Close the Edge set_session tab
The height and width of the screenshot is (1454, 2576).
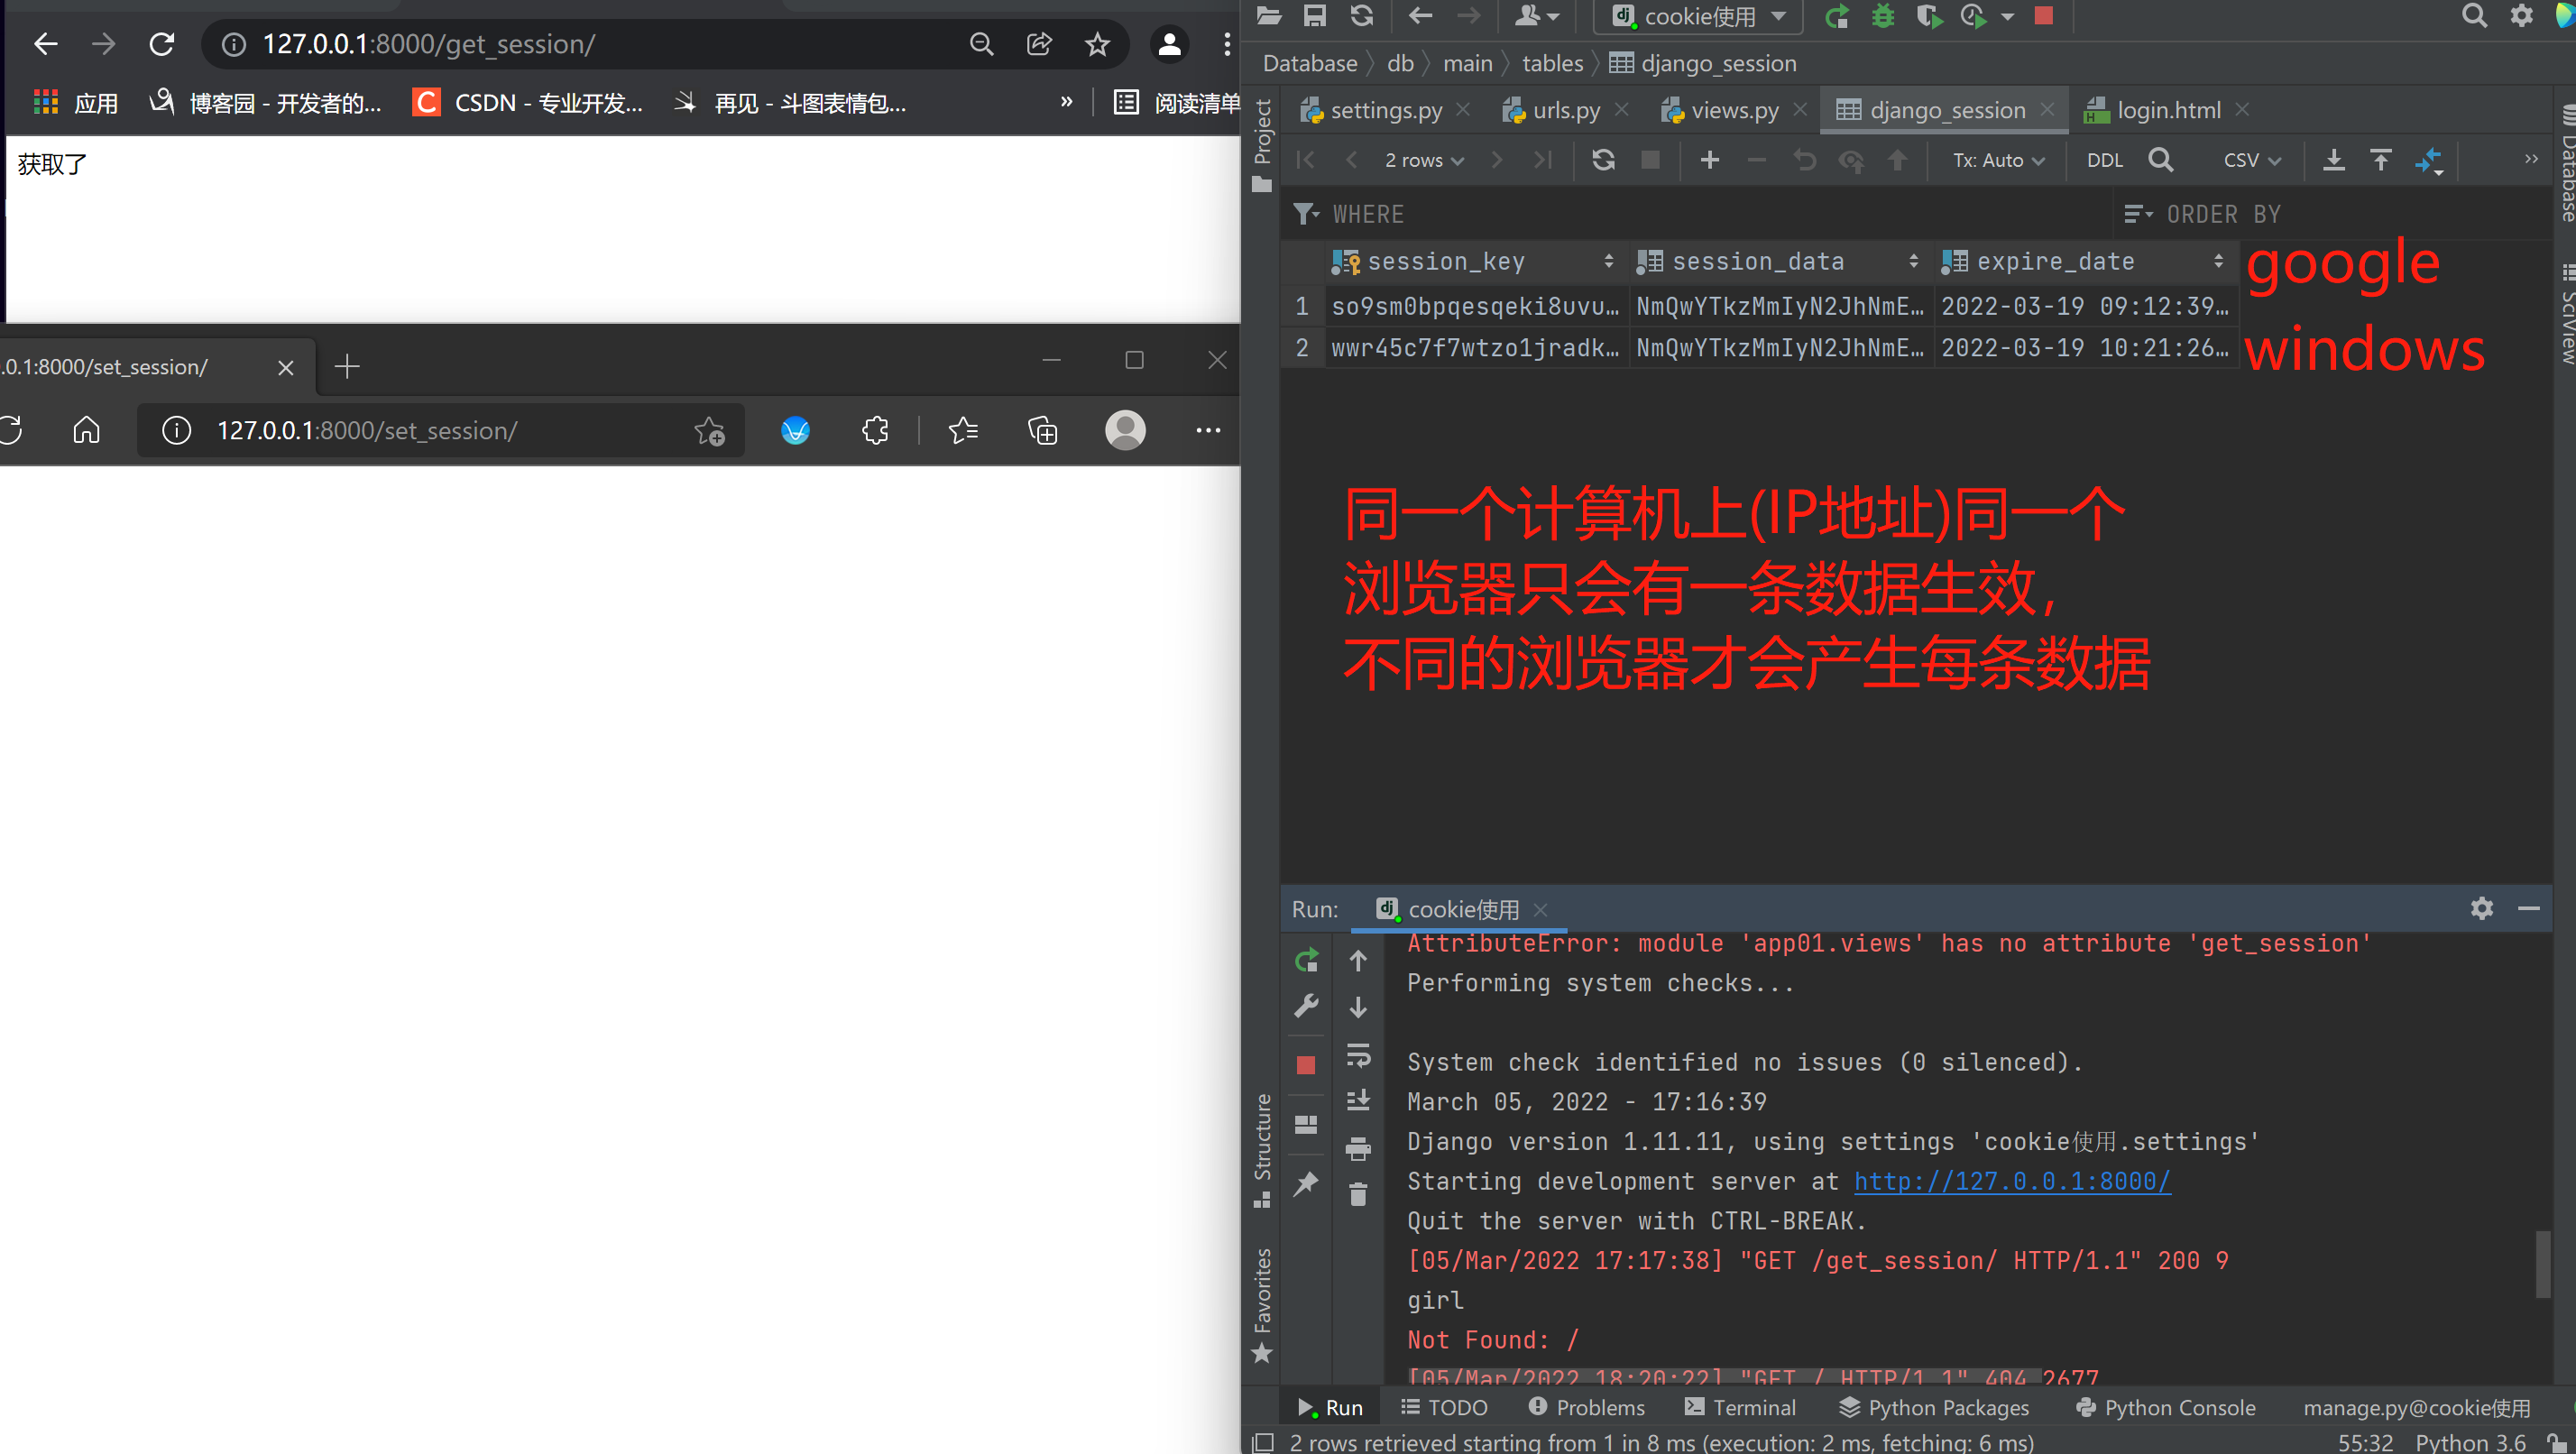[x=285, y=367]
